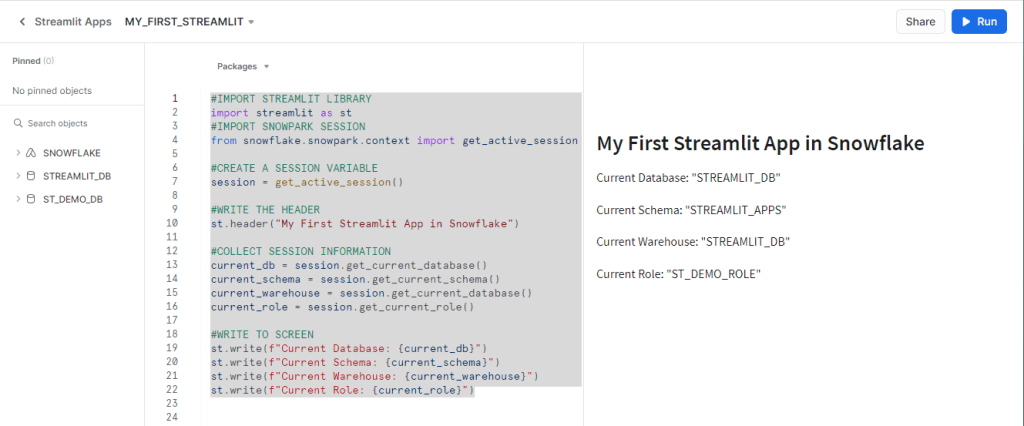Click the Pinned section header
Image resolution: width=1024 pixels, height=426 pixels.
point(26,61)
